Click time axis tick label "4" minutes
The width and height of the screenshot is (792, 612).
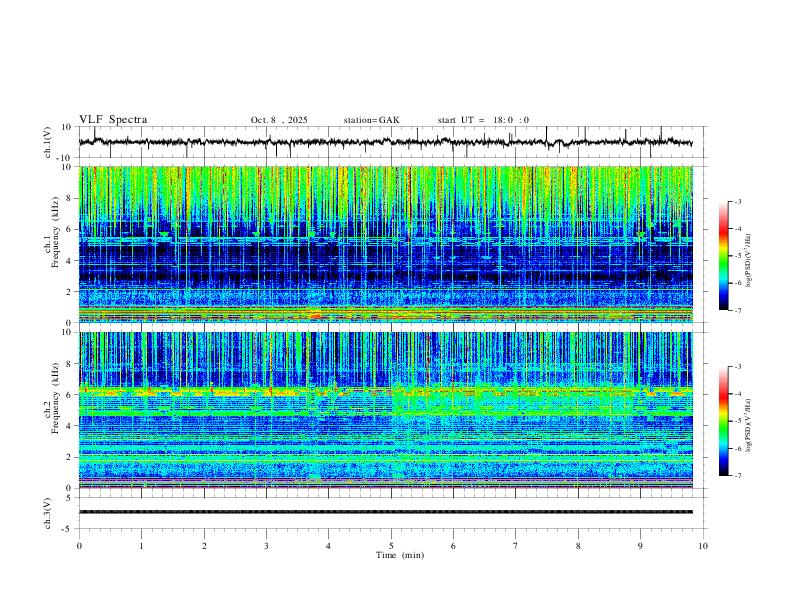(x=329, y=546)
